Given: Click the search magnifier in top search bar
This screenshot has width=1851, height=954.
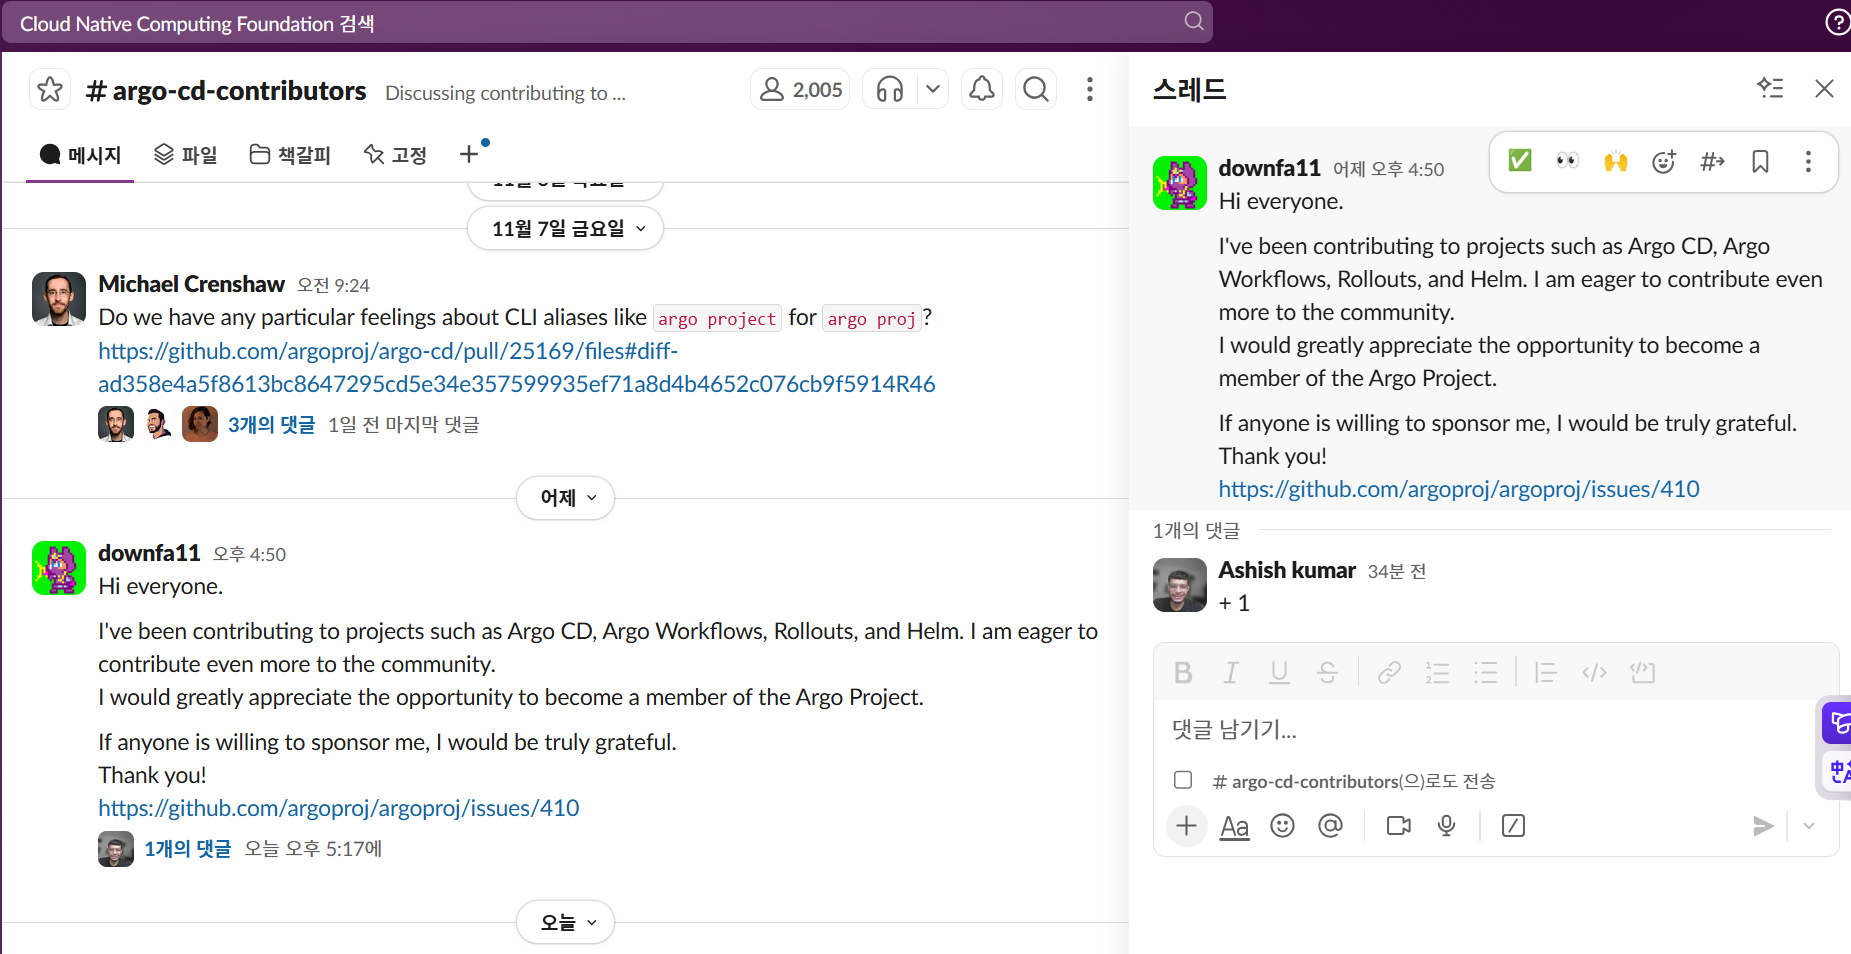Looking at the screenshot, I should tap(1193, 21).
